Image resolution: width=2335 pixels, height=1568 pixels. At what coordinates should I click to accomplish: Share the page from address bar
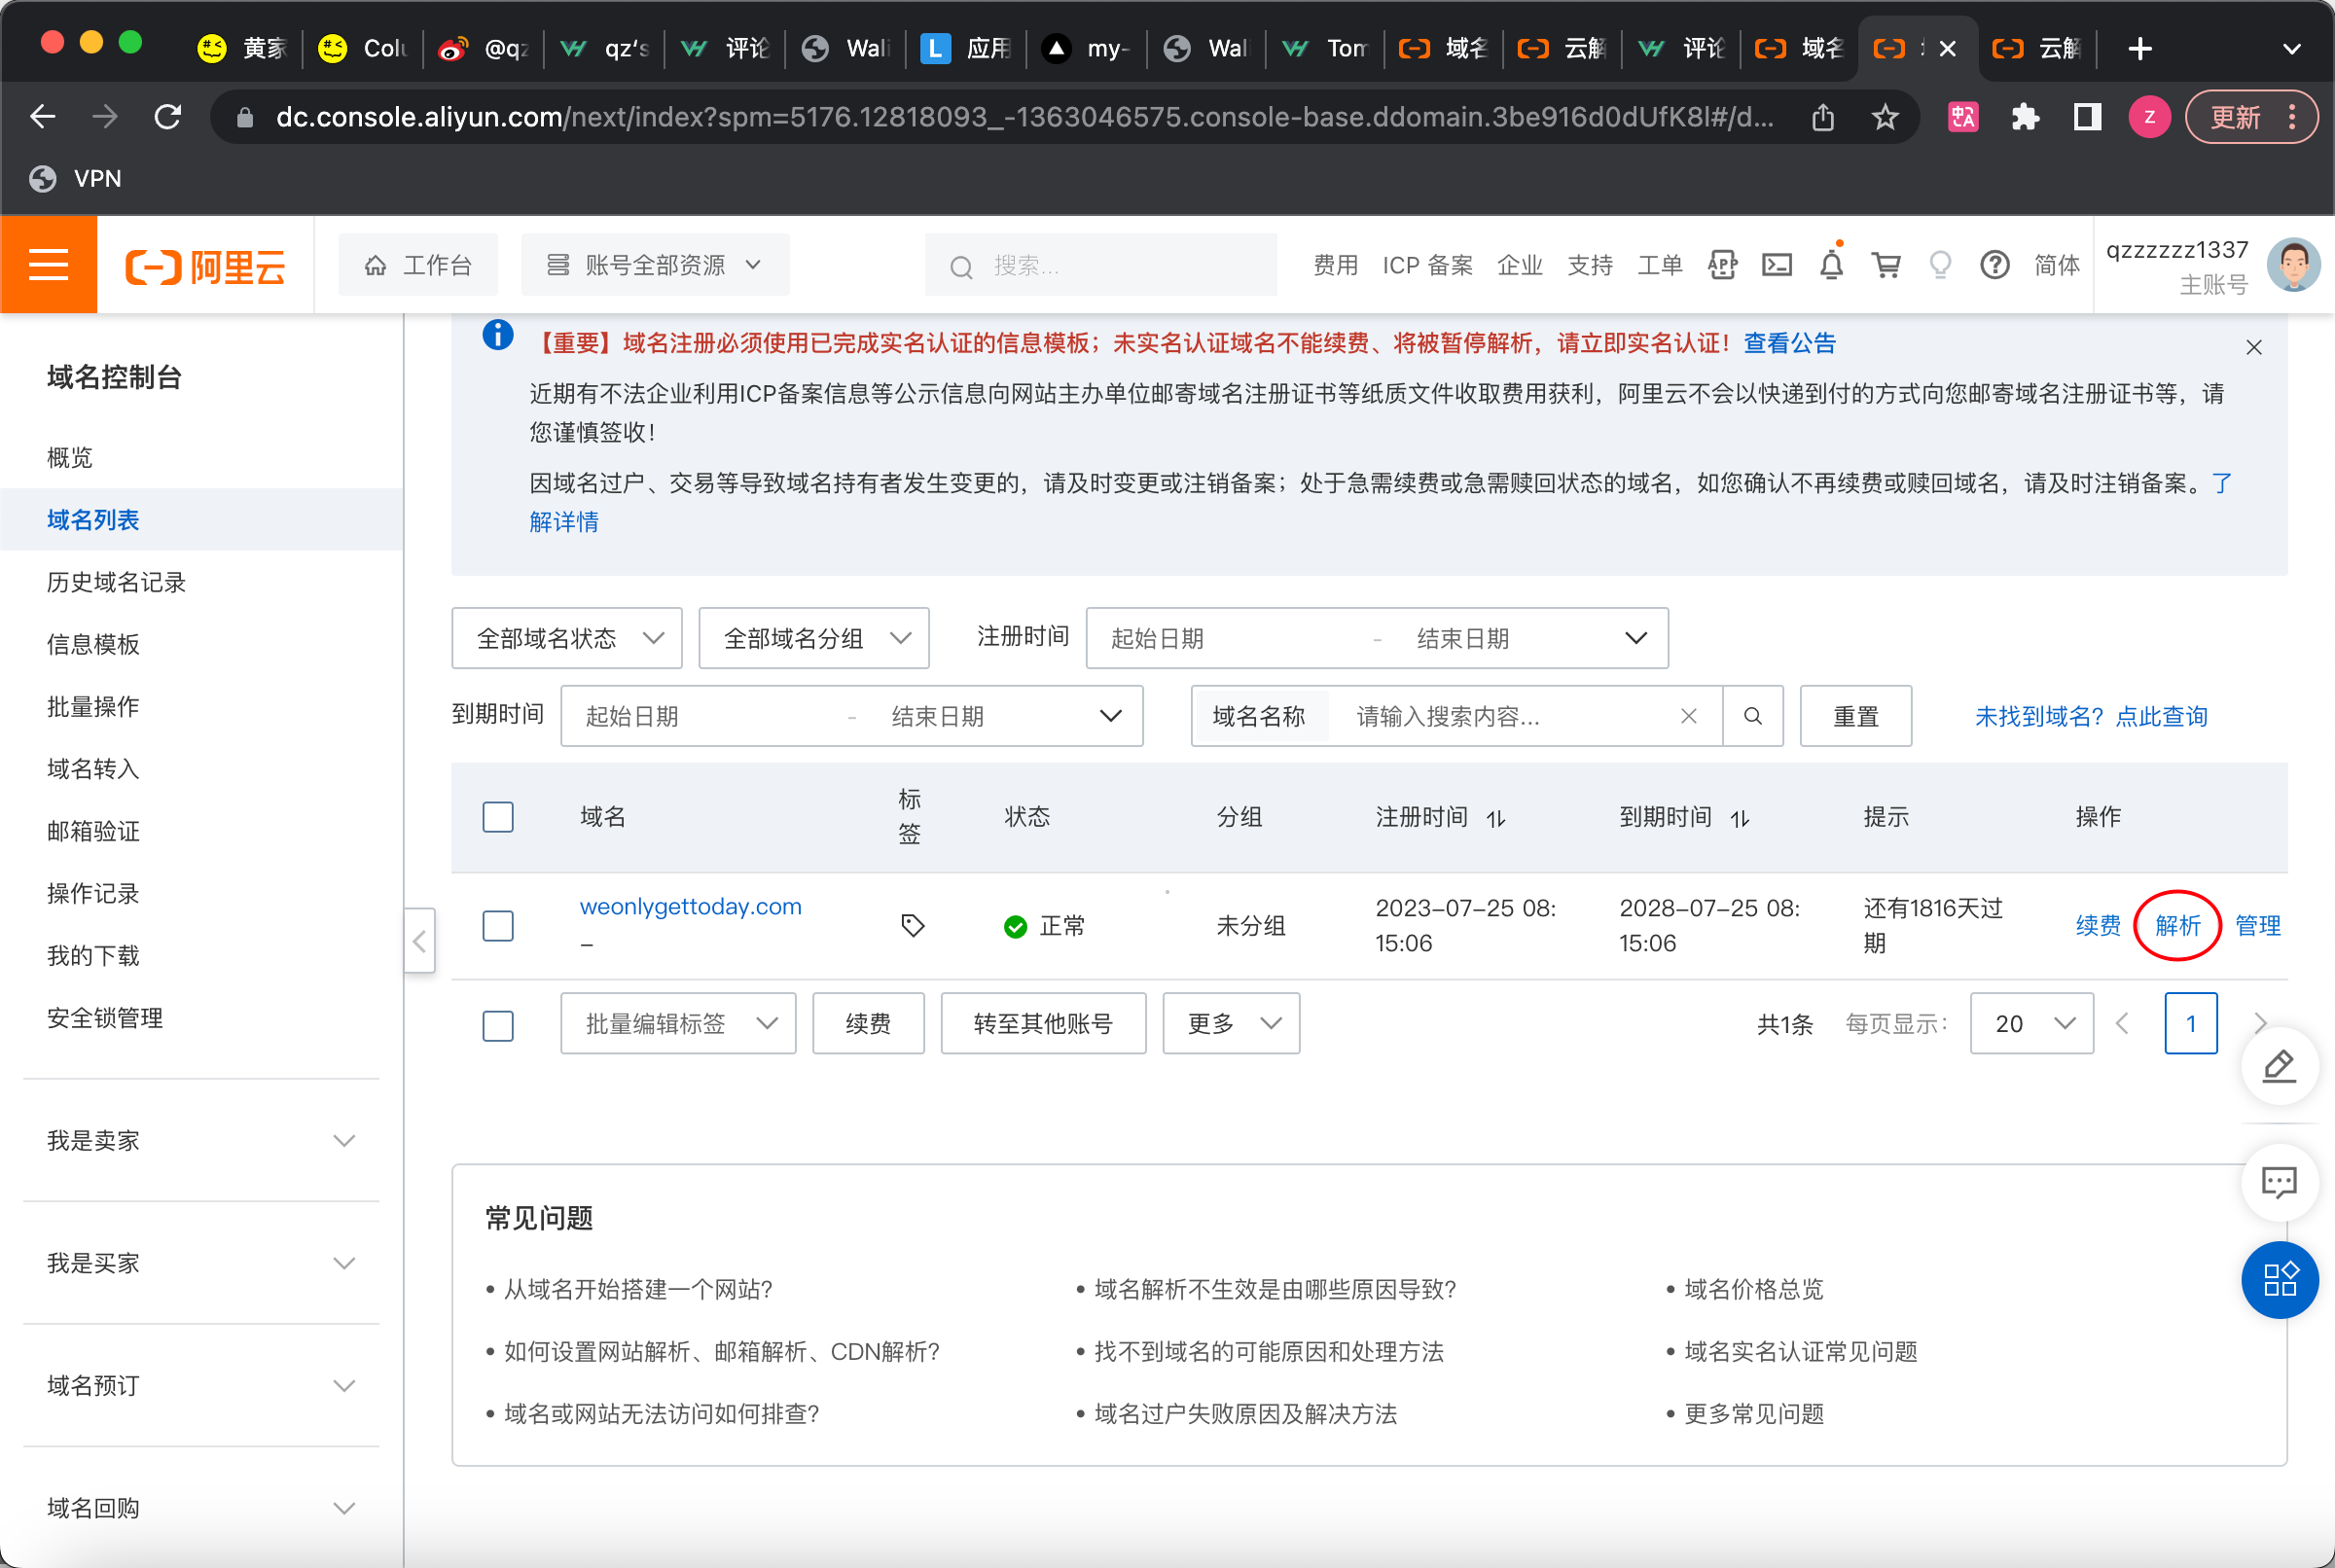[1823, 117]
